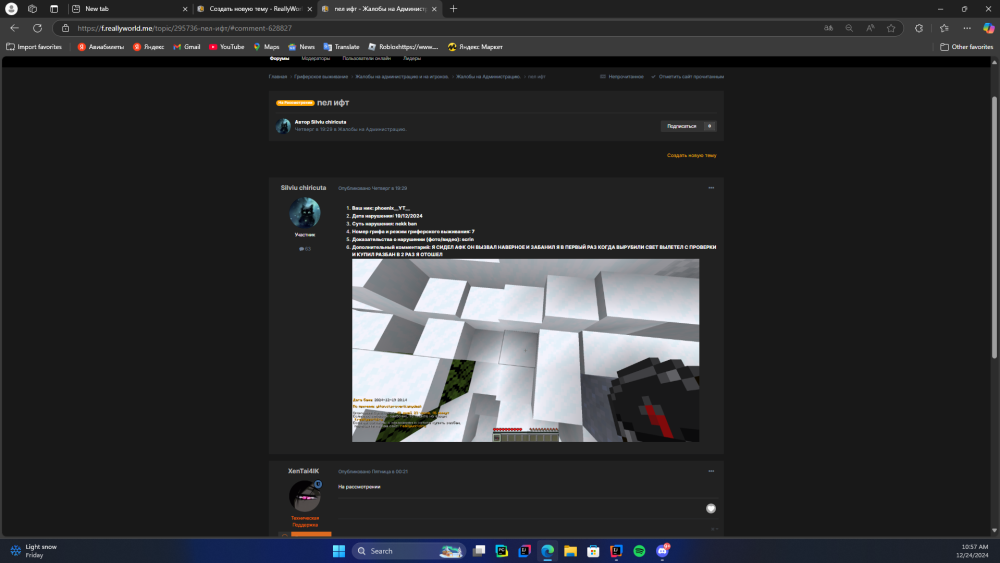The width and height of the screenshot is (1000, 563).
Task: Activate the Read aloud icon
Action: pos(870,28)
